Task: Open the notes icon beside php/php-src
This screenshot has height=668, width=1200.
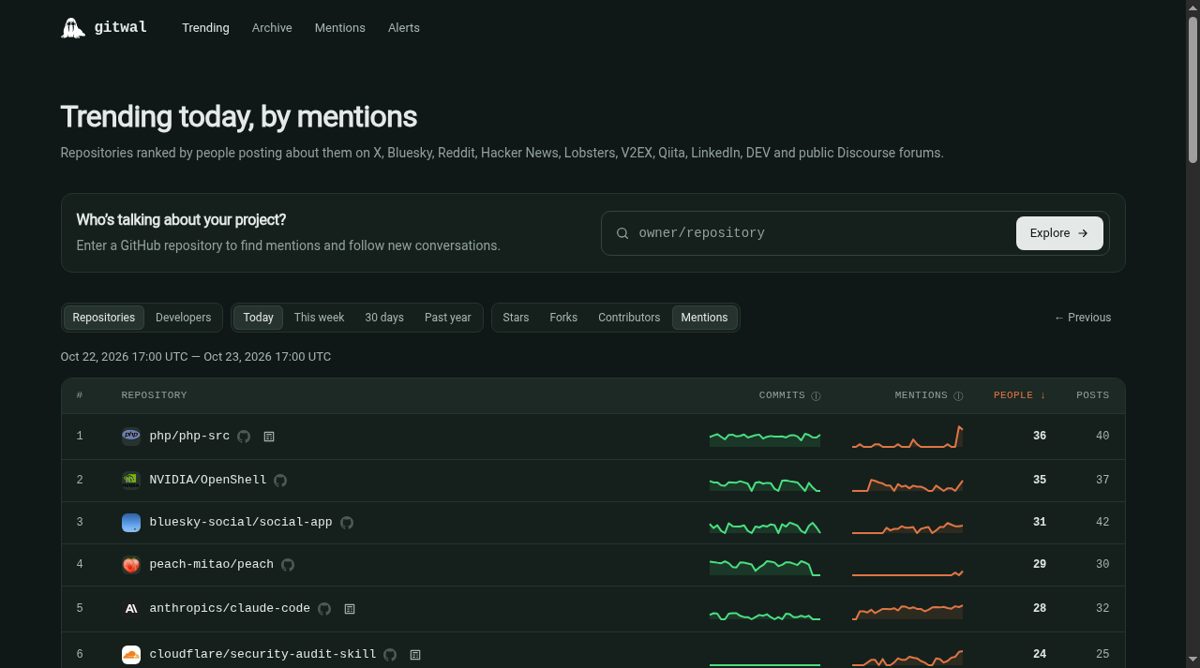Action: point(269,436)
